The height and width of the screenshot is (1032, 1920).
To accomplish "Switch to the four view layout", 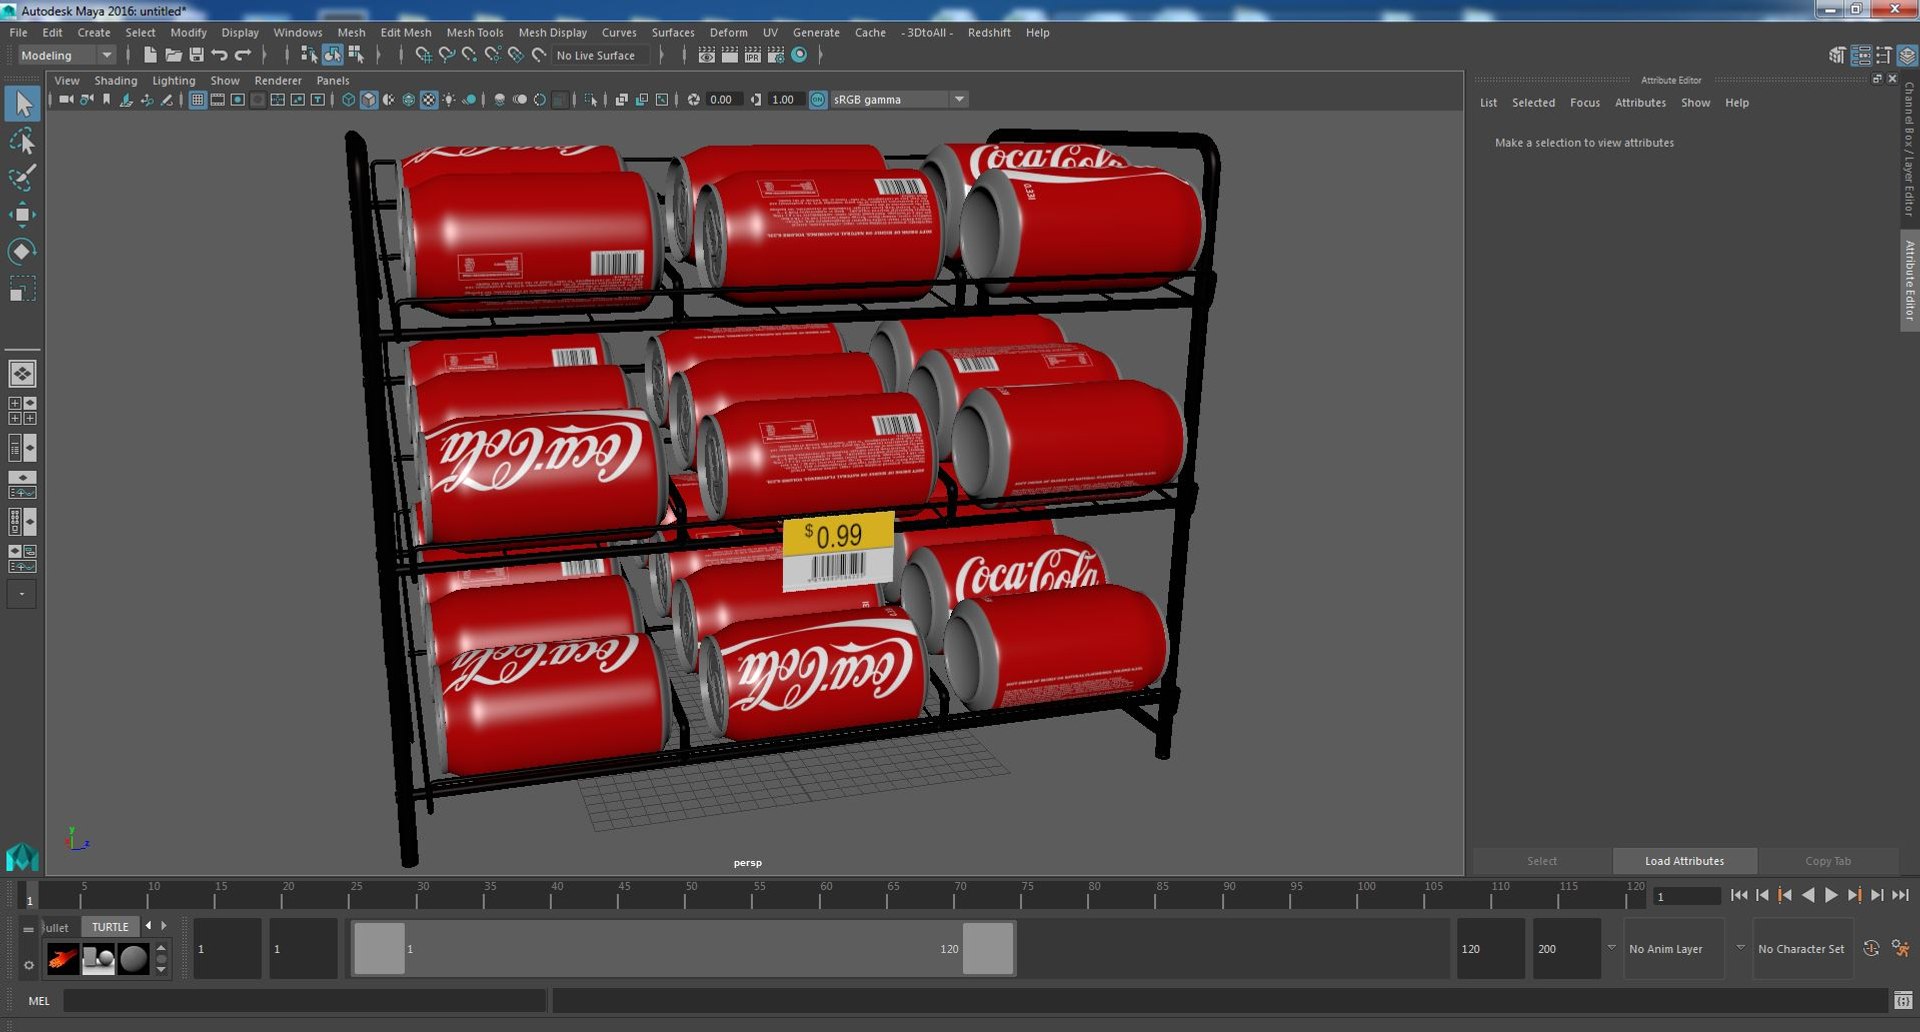I will (22, 411).
